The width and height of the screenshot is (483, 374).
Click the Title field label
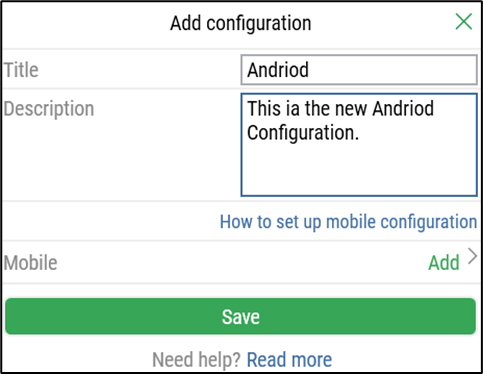(x=21, y=70)
